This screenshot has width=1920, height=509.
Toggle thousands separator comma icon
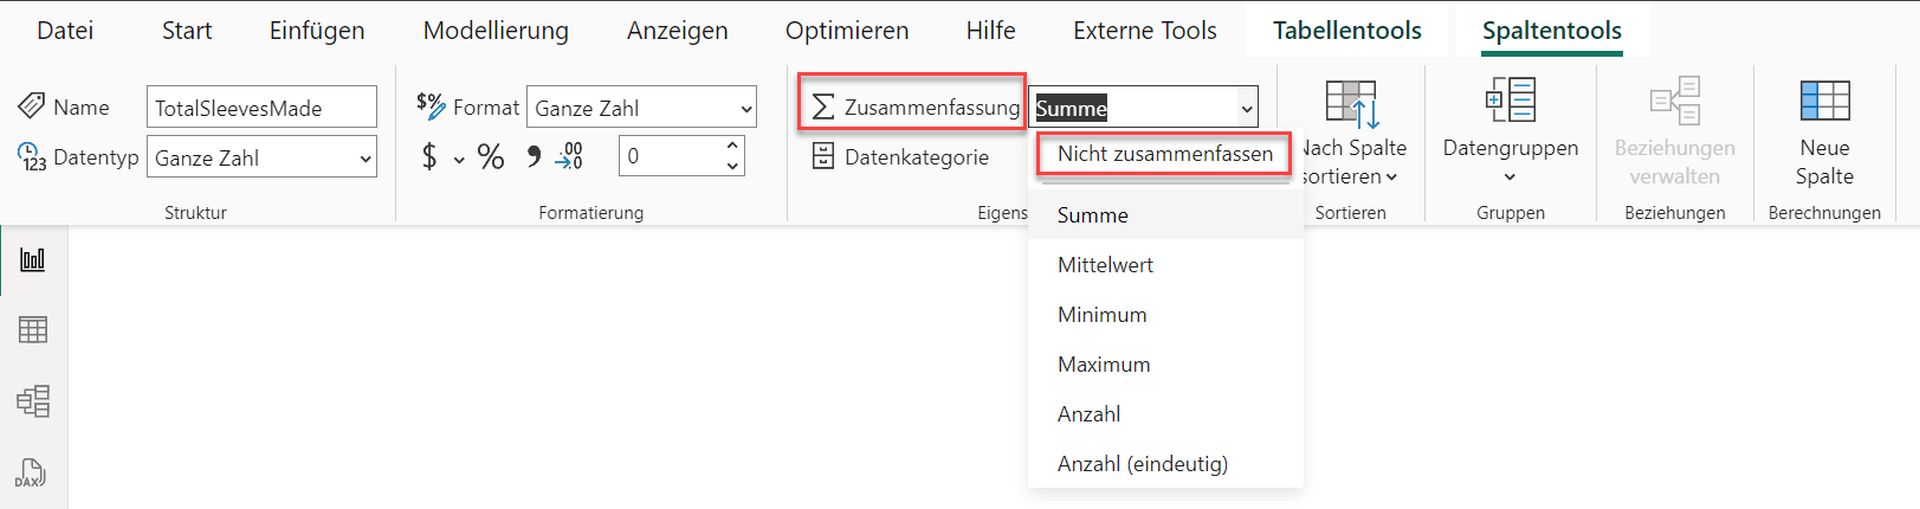(534, 156)
